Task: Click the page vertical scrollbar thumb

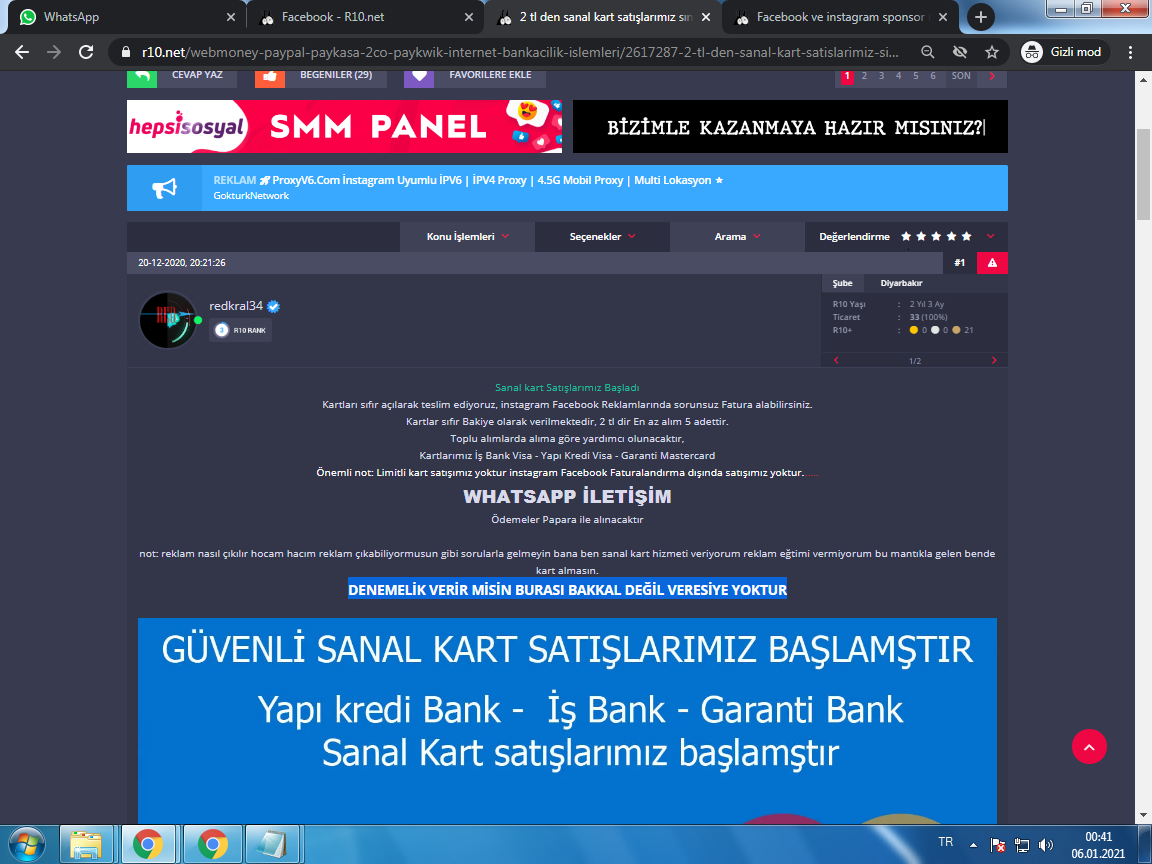Action: point(1143,174)
